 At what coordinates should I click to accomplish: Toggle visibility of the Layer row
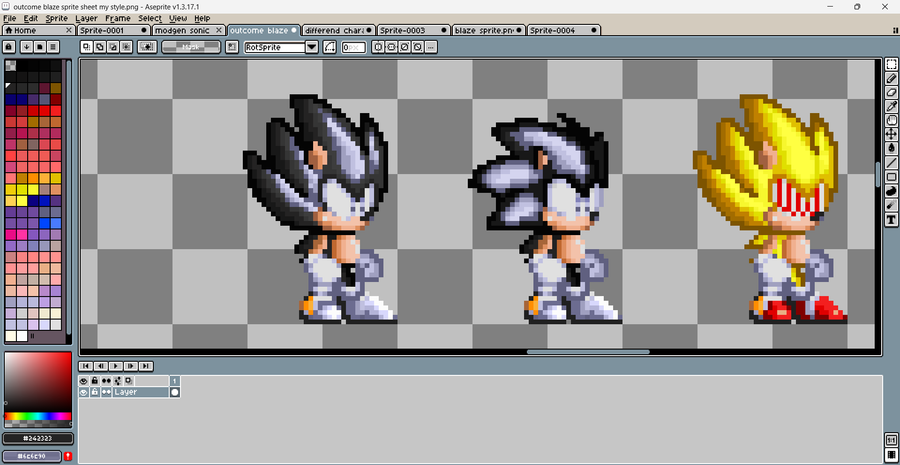click(x=84, y=392)
